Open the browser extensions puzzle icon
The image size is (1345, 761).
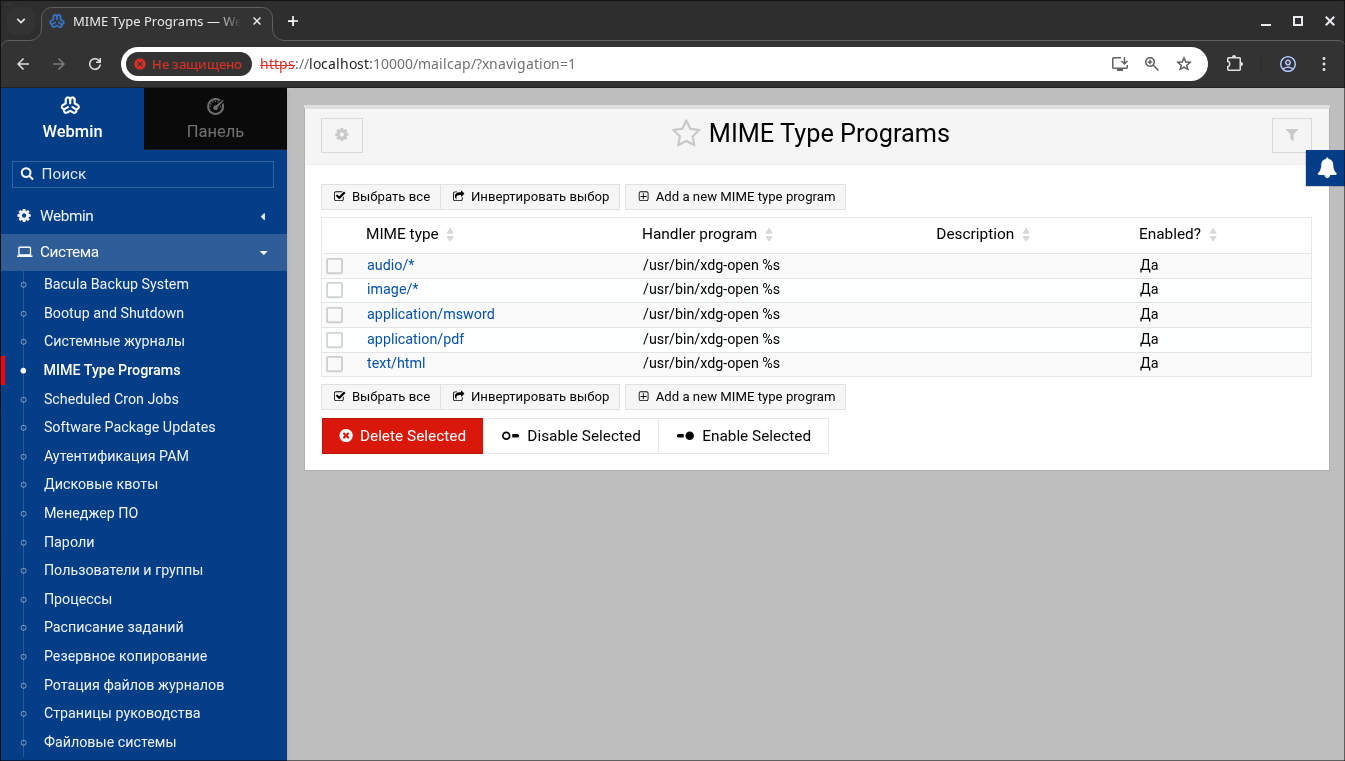(x=1234, y=64)
